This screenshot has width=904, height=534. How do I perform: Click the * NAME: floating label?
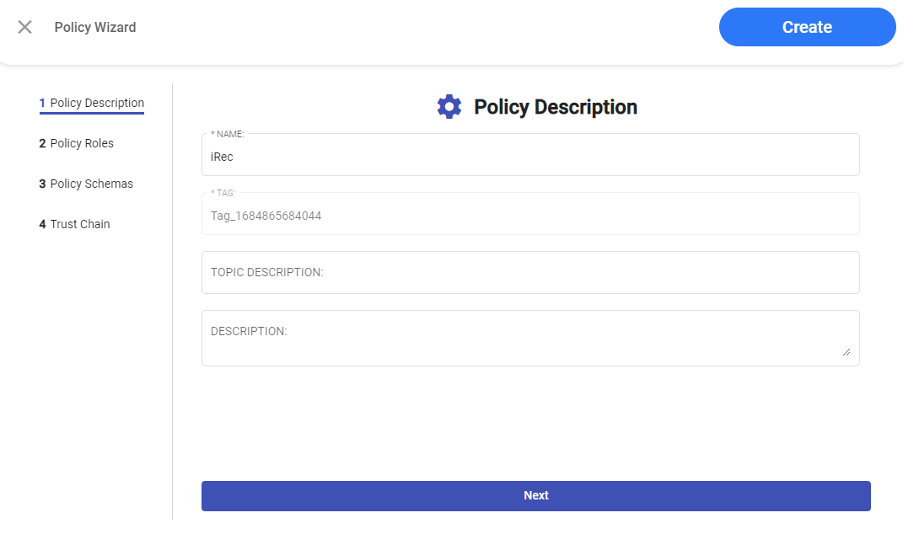click(227, 134)
